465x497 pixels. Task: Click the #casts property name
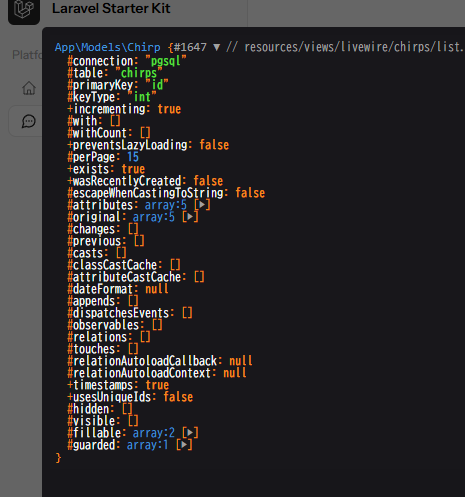(85, 253)
